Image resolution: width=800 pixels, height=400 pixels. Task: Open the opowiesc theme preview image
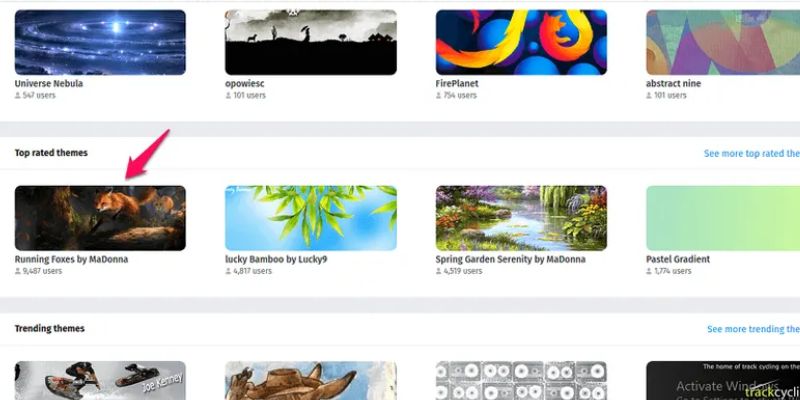[311, 42]
